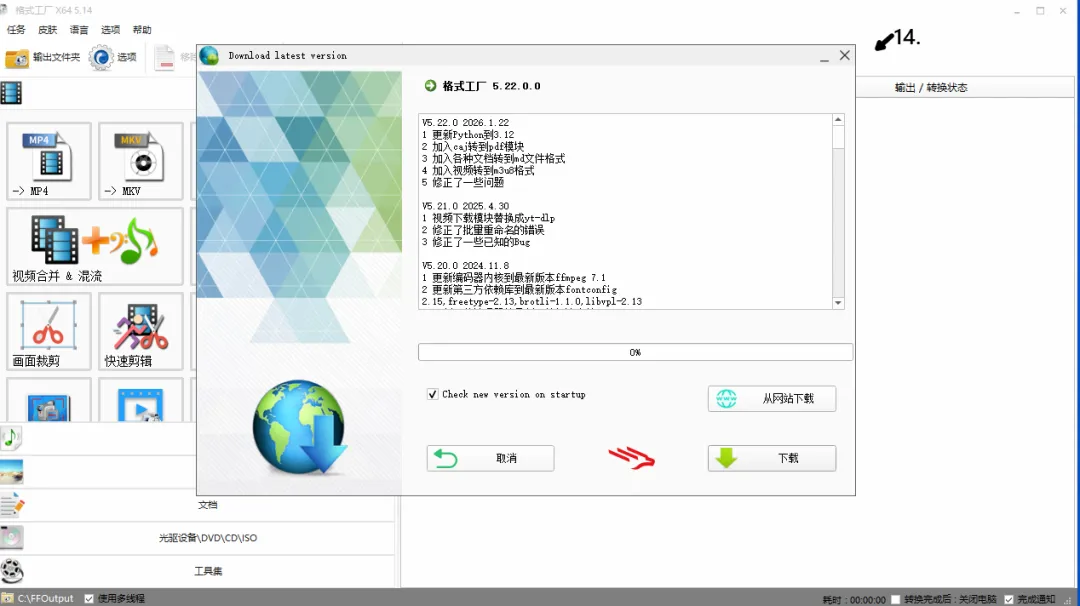Open the 皮肤 menu

click(48, 30)
